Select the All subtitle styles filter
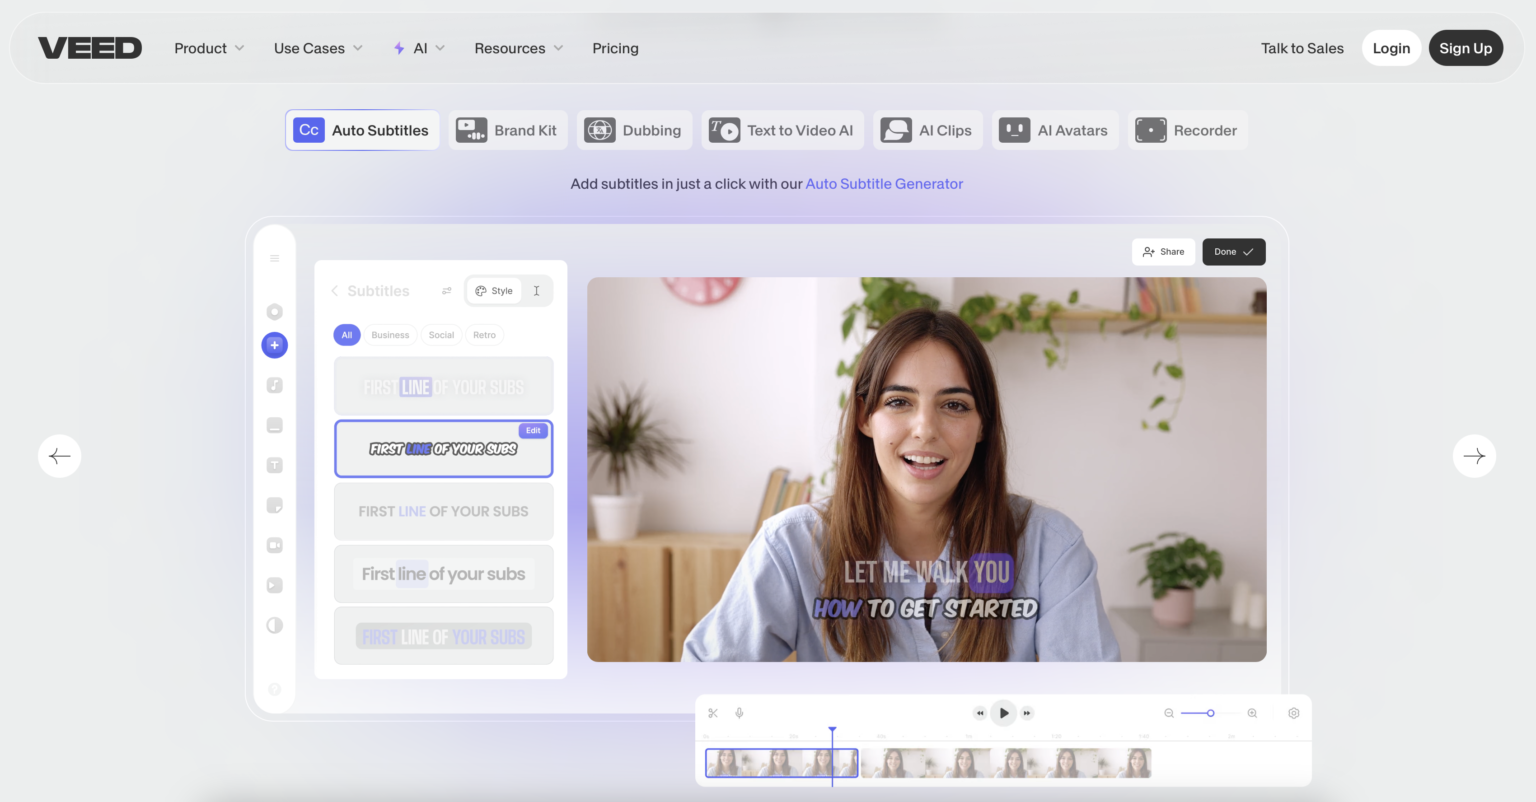Screen dimensions: 1536x802 (x=347, y=335)
